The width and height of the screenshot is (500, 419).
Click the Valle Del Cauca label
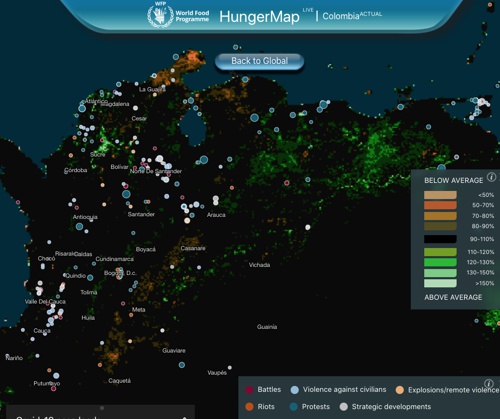pyautogui.click(x=45, y=302)
